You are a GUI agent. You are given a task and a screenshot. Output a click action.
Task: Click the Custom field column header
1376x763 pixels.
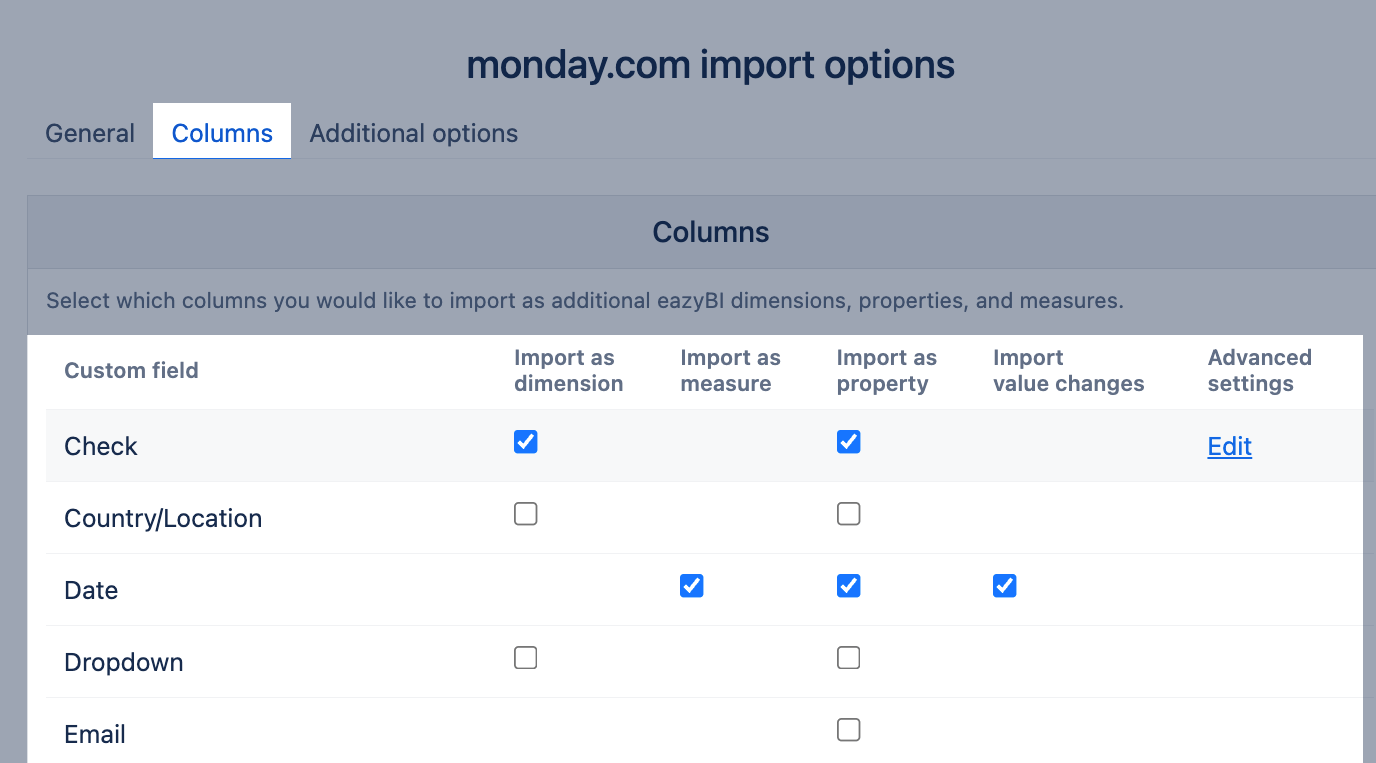pyautogui.click(x=131, y=371)
